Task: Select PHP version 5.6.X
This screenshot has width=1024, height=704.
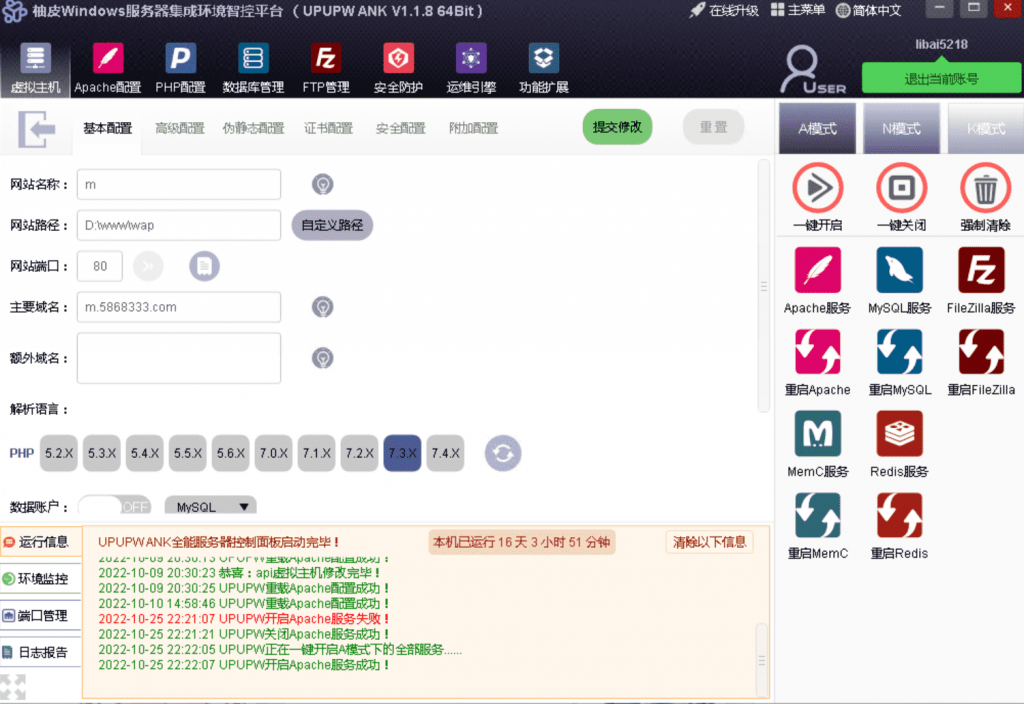Action: pos(230,453)
